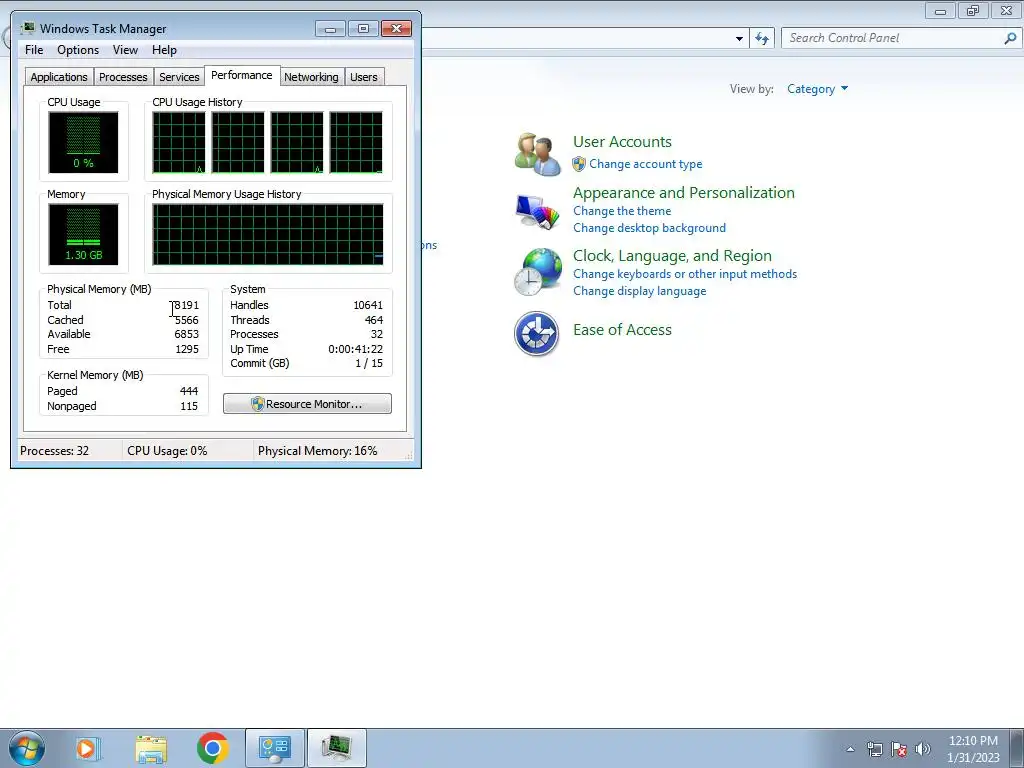1024x768 pixels.
Task: Launch Windows Media Player from taskbar
Action: (87, 748)
